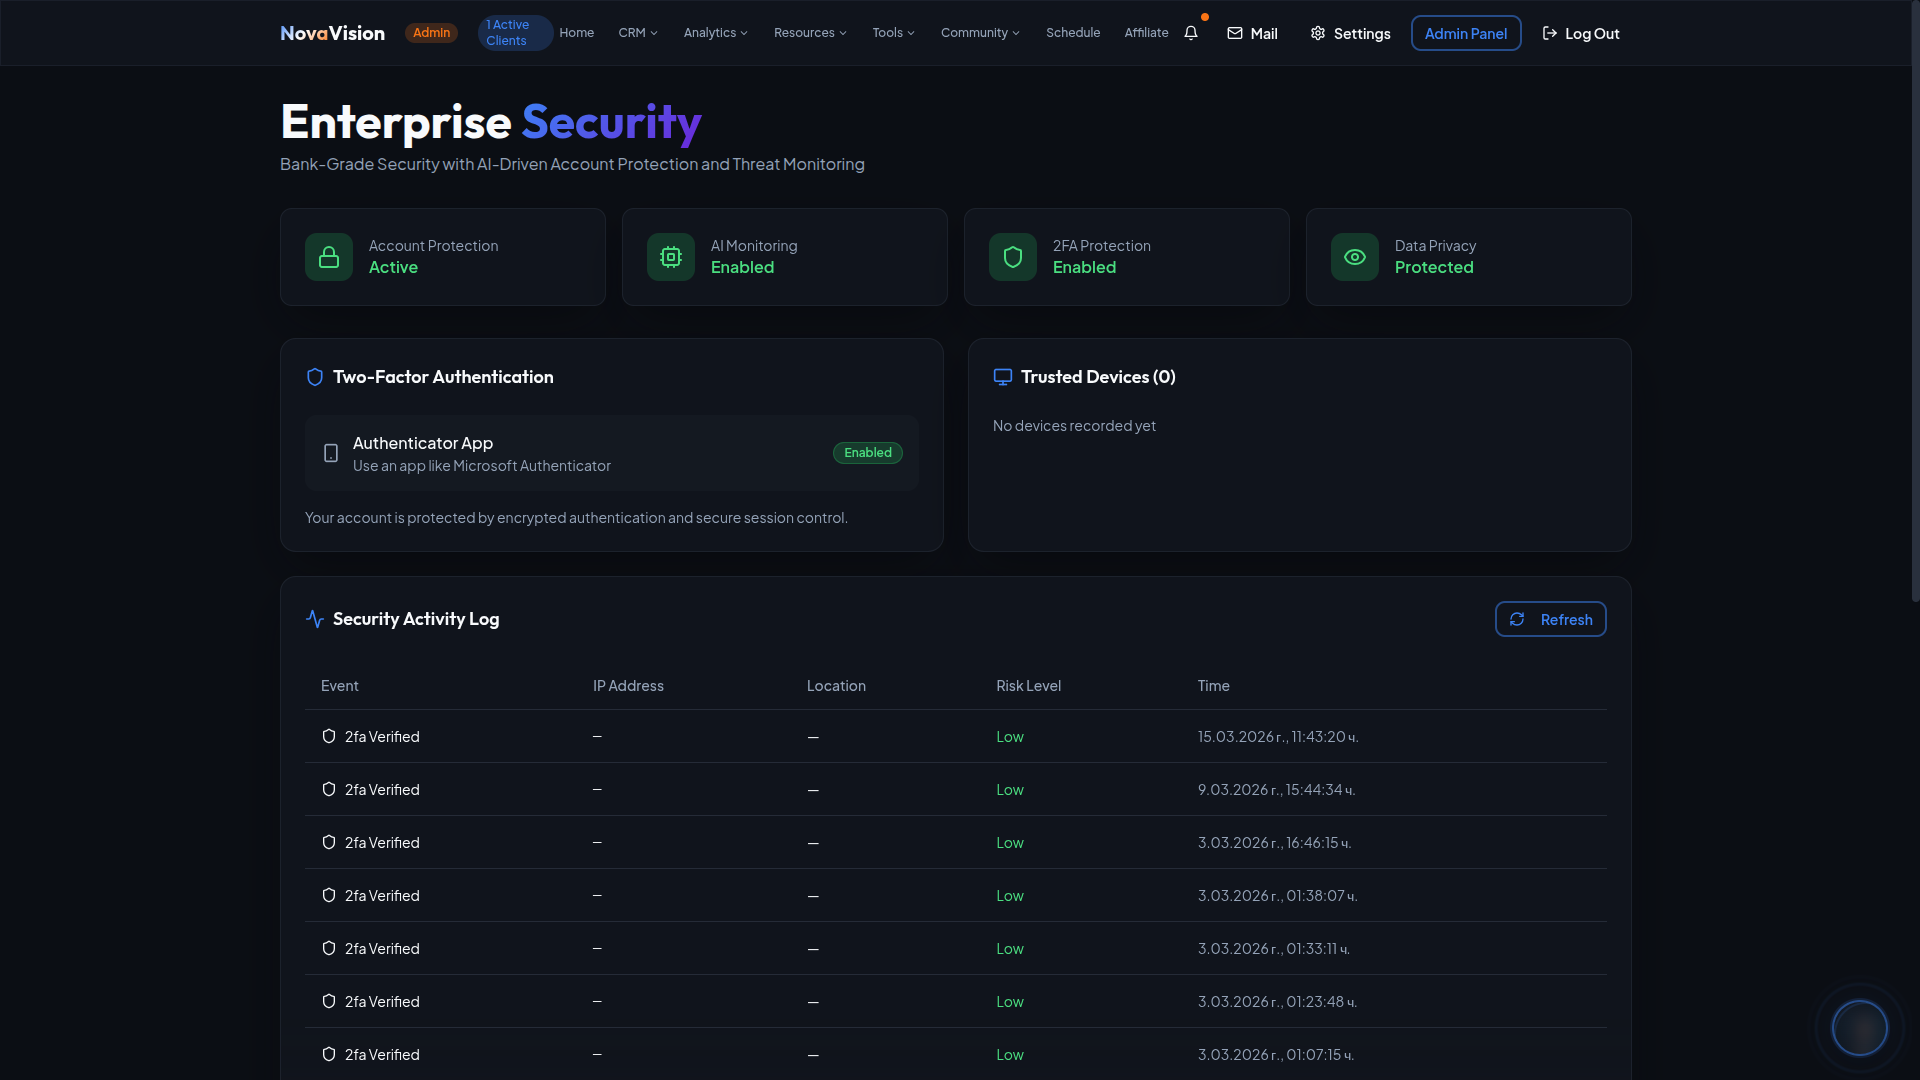Refresh the Security Activity Log

pos(1550,619)
